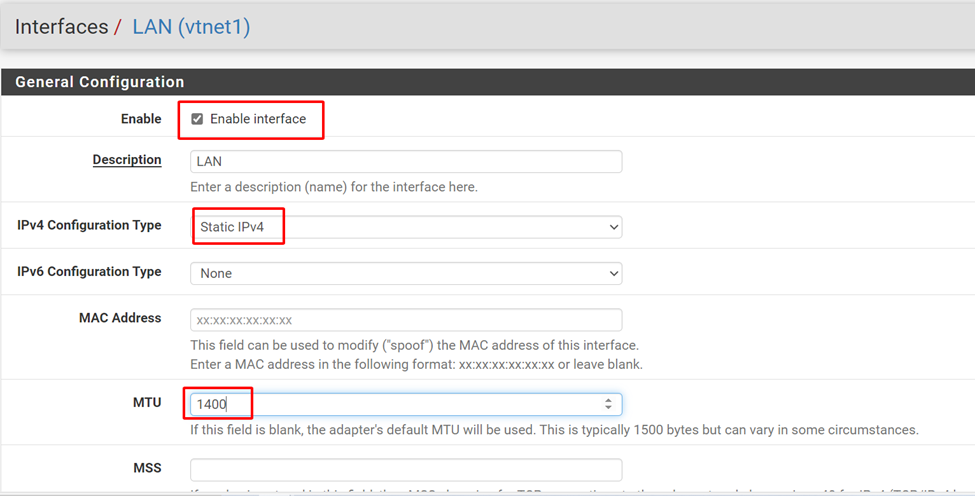Click the 'MAC Address' field label
This screenshot has height=496, width=975.
click(x=120, y=318)
